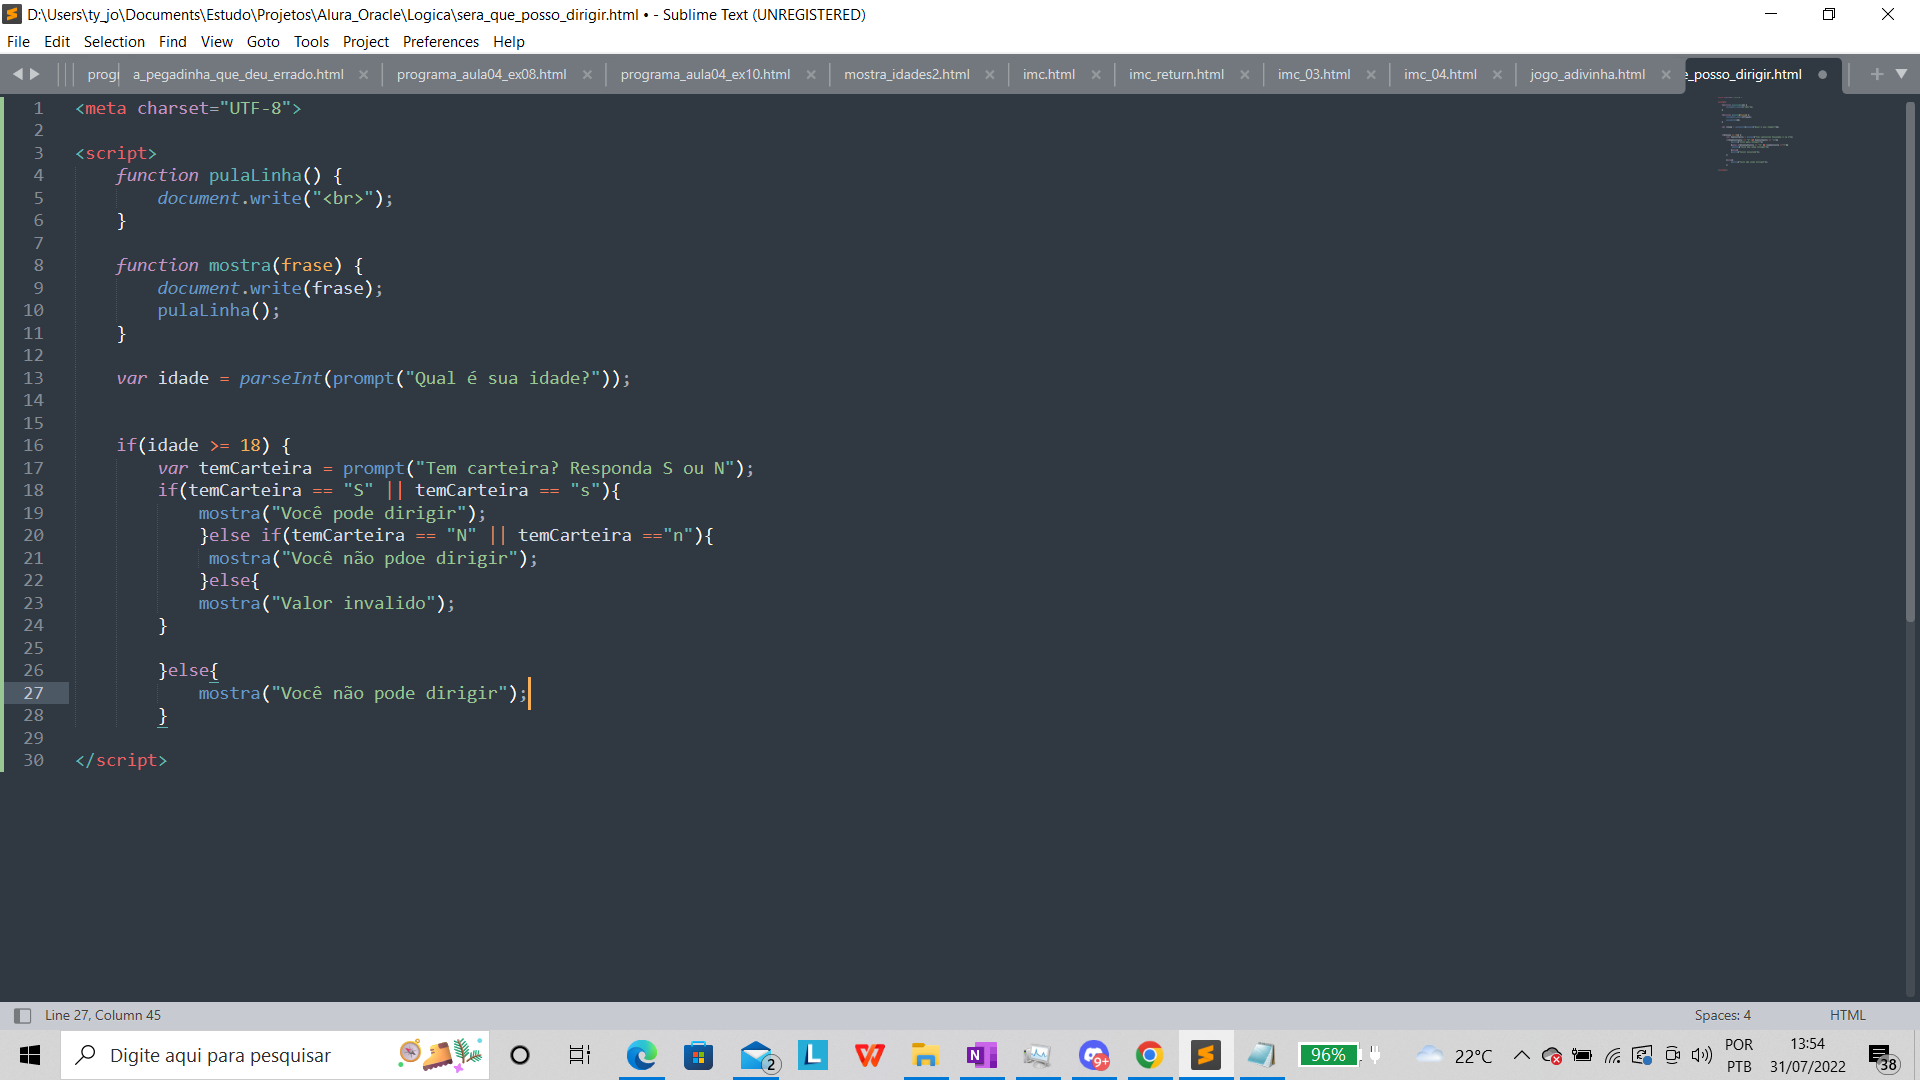
Task: Open the Preferences menu
Action: 439,41
